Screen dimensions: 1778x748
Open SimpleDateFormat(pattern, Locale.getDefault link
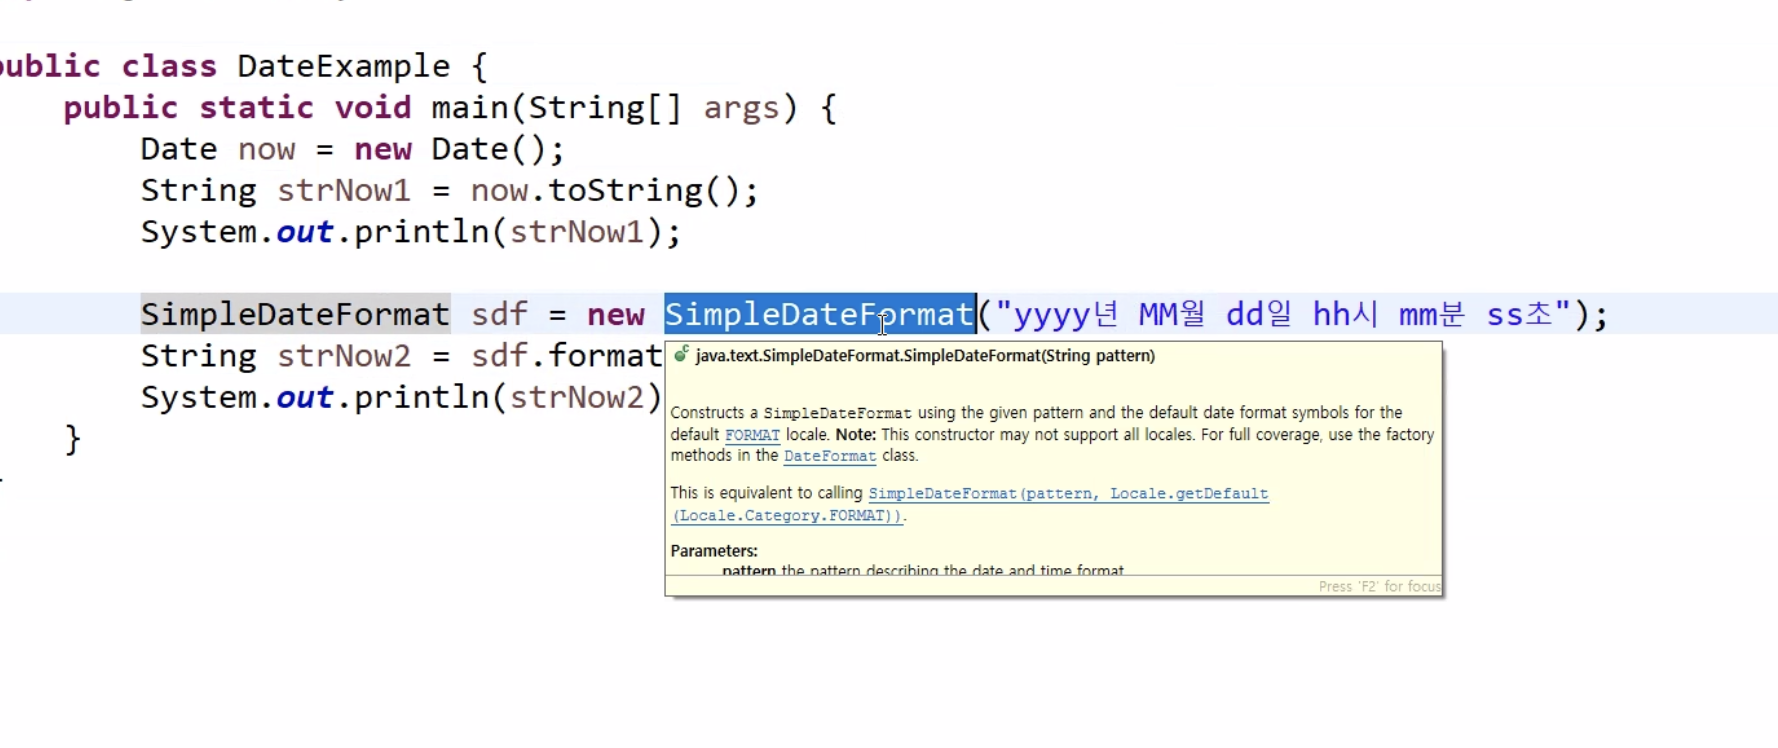click(1068, 494)
